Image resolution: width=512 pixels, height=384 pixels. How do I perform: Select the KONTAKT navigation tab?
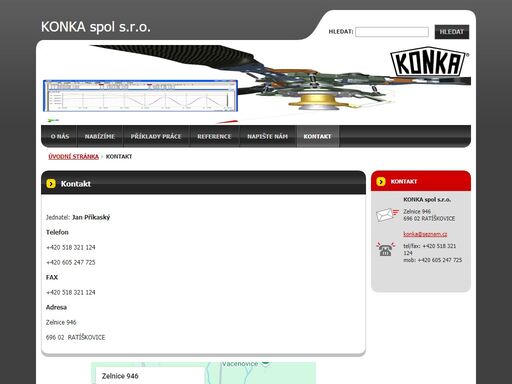(x=318, y=136)
